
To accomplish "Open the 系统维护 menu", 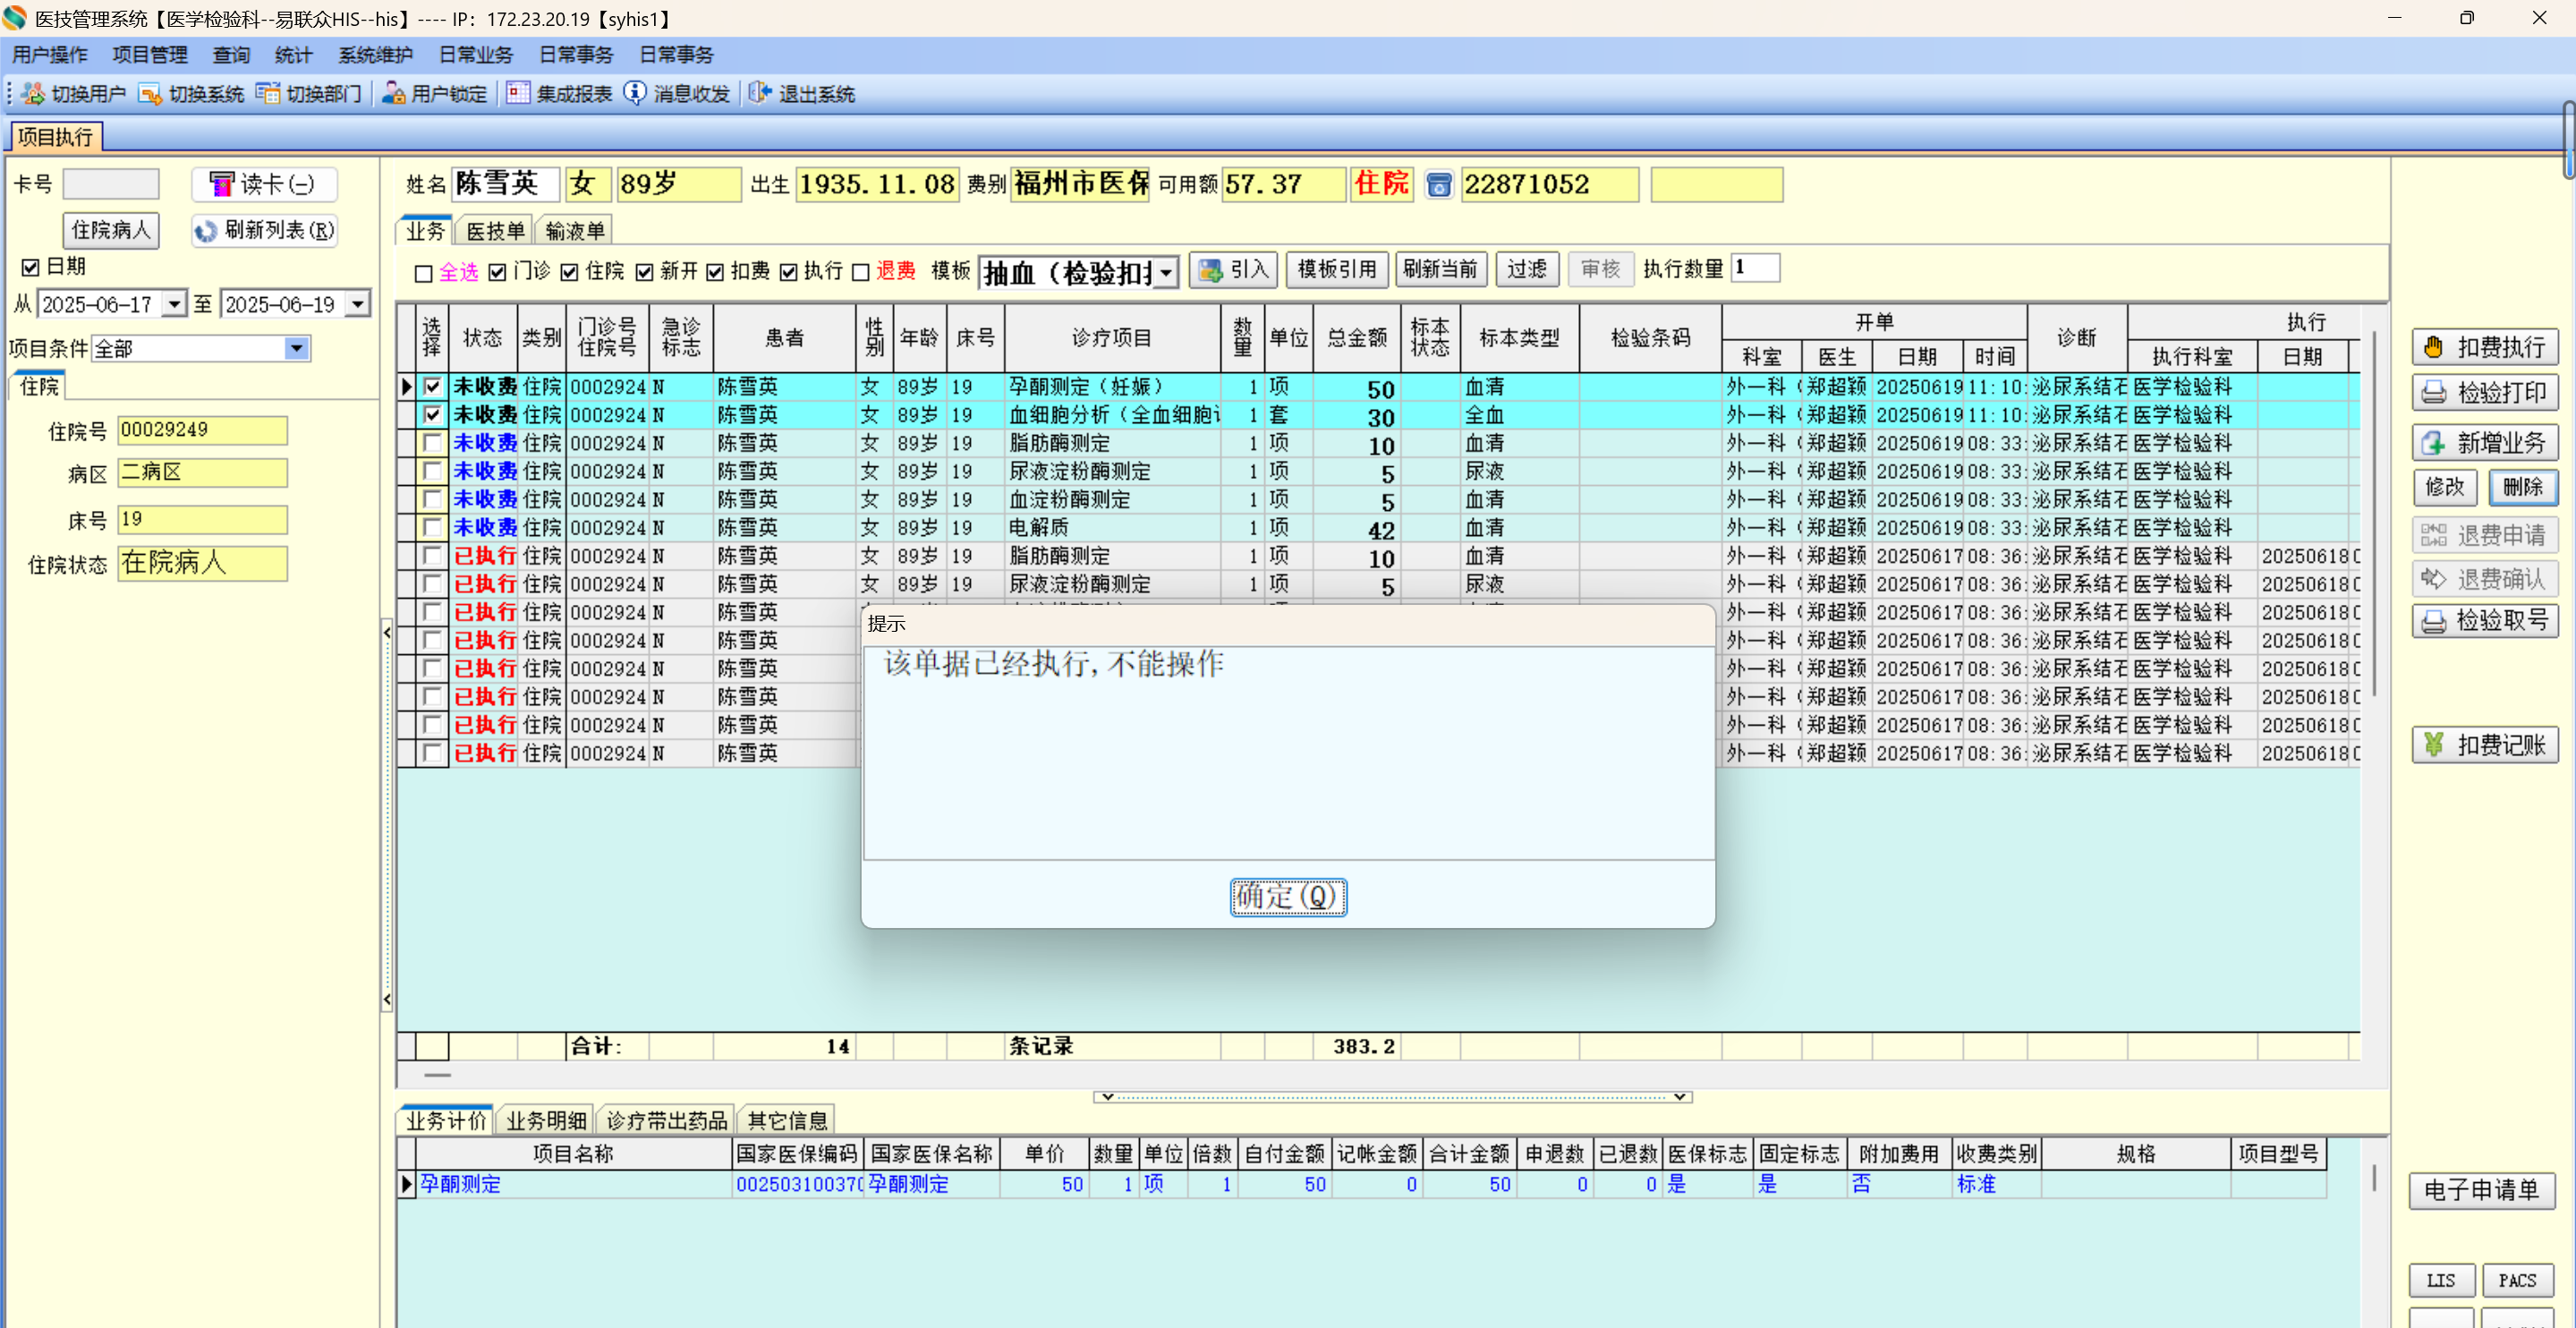I will pyautogui.click(x=375, y=55).
